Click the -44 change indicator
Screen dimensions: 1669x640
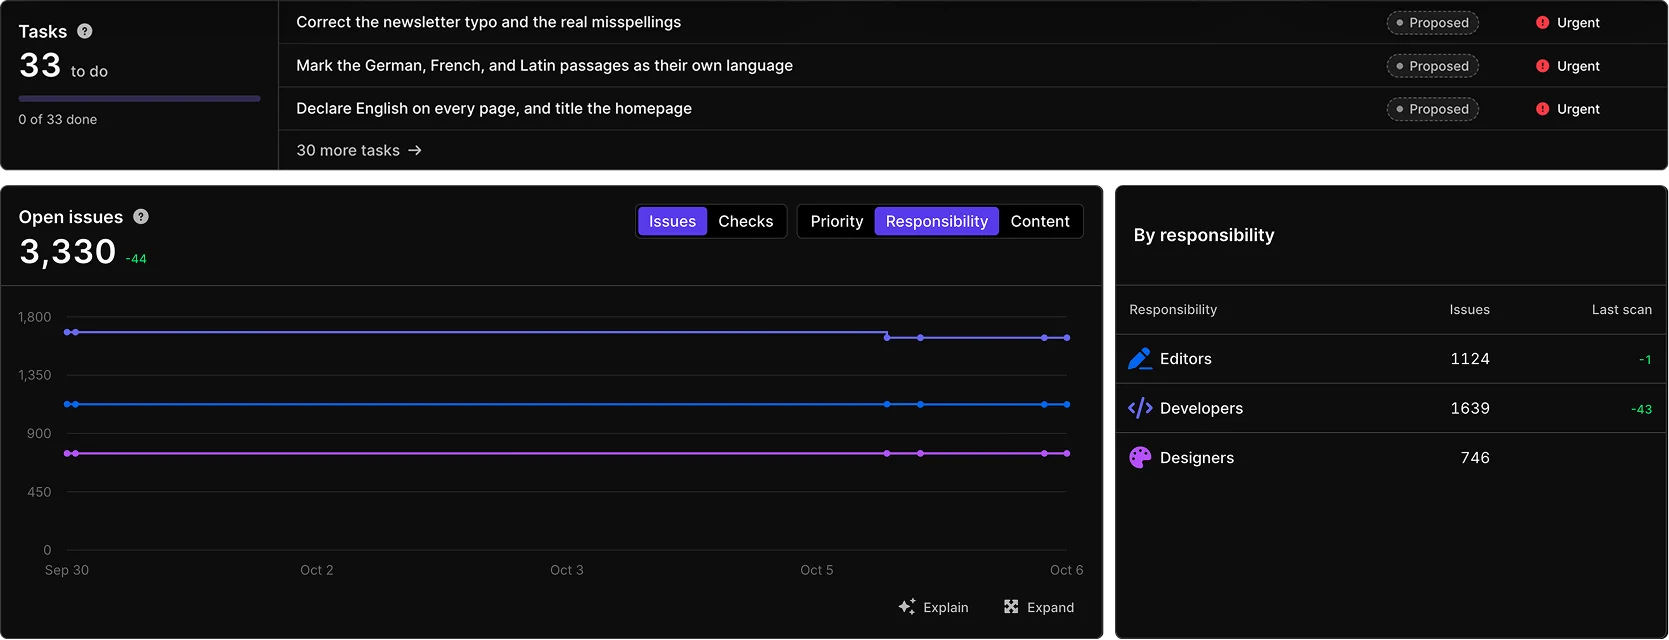pyautogui.click(x=136, y=258)
